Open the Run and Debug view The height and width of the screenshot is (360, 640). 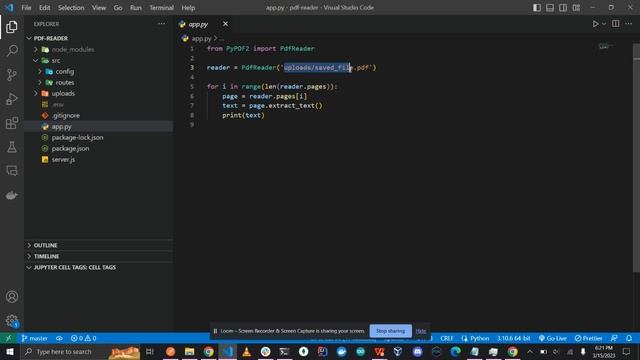12,99
